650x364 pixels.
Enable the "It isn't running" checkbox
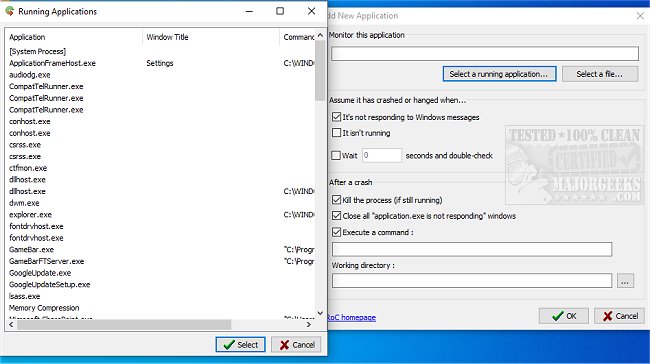337,133
